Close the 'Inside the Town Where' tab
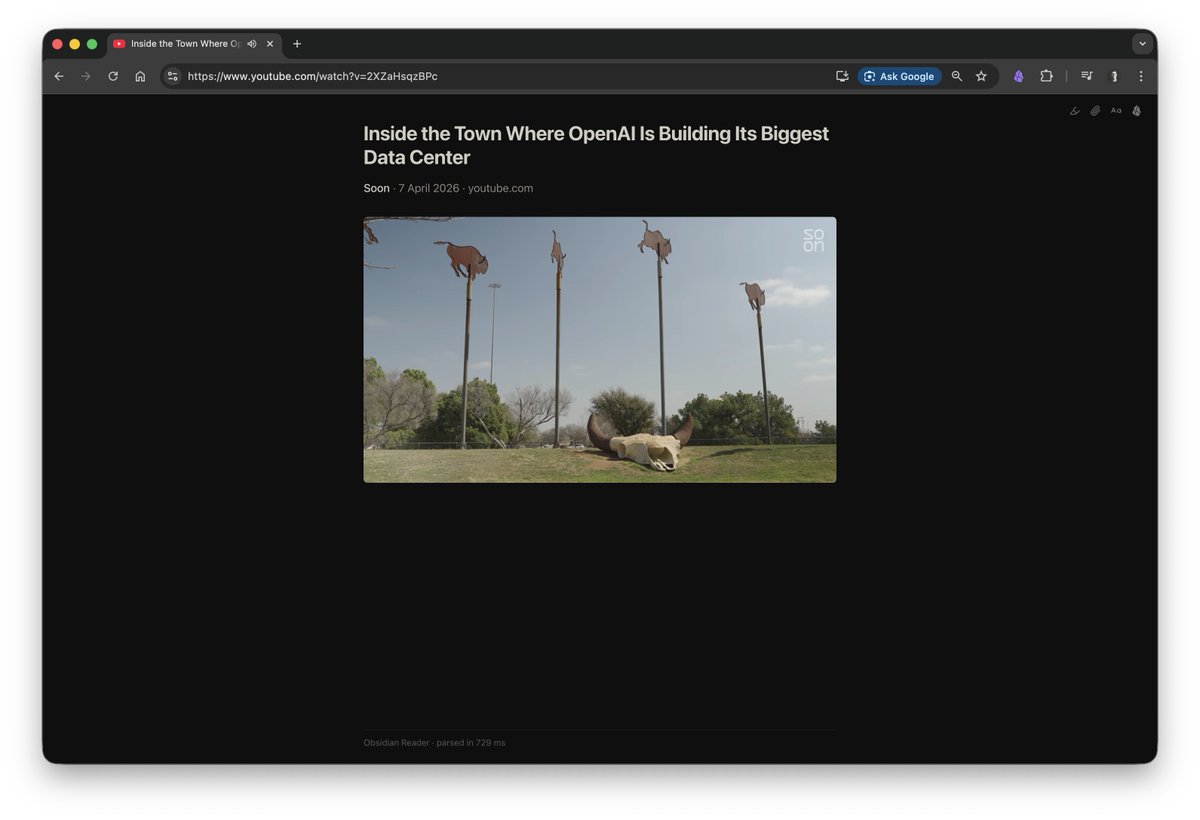The image size is (1200, 820). coord(270,44)
